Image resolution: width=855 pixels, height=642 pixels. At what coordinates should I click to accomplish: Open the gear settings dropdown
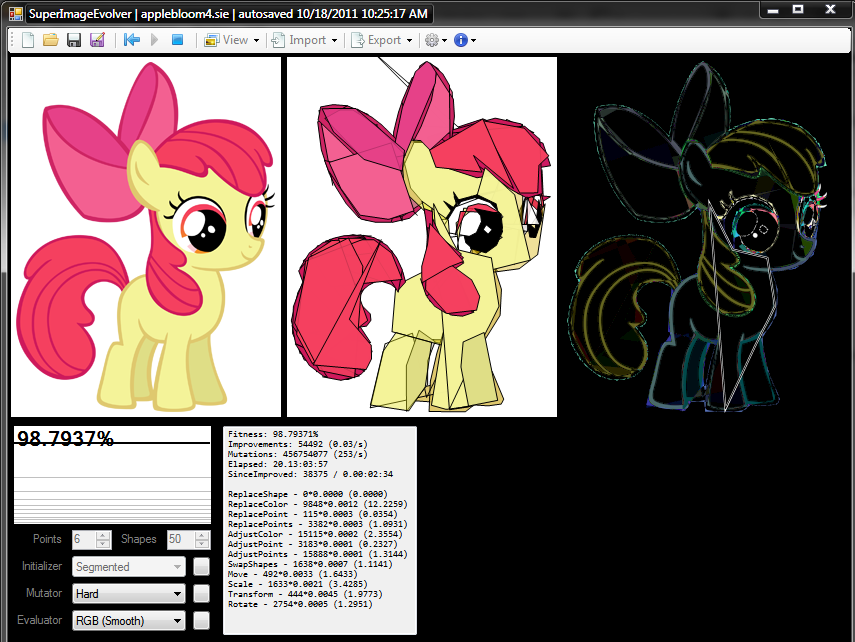click(436, 40)
